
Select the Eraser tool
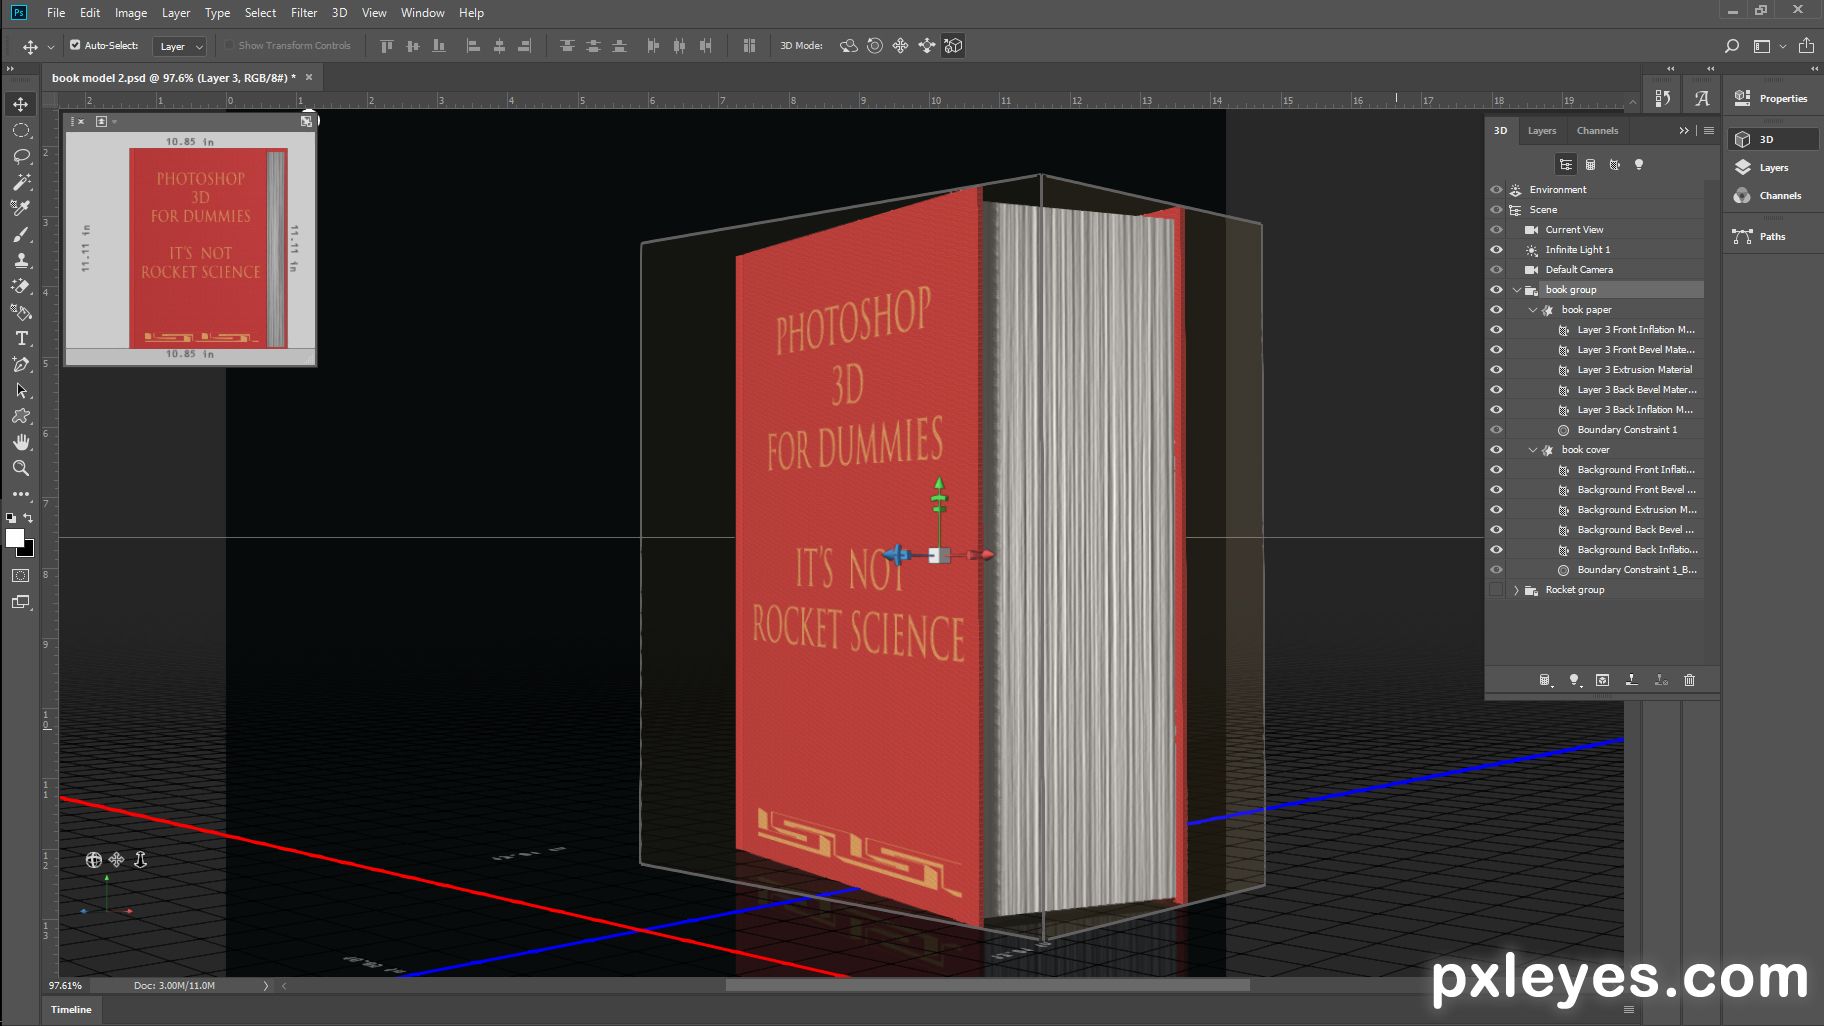tap(21, 286)
